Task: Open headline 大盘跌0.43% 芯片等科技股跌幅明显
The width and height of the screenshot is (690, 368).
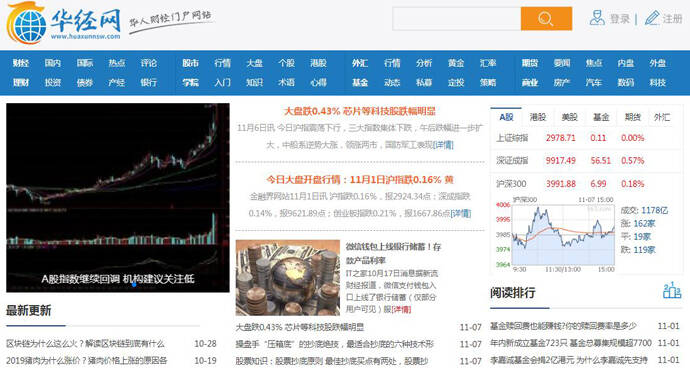Action: coord(360,111)
